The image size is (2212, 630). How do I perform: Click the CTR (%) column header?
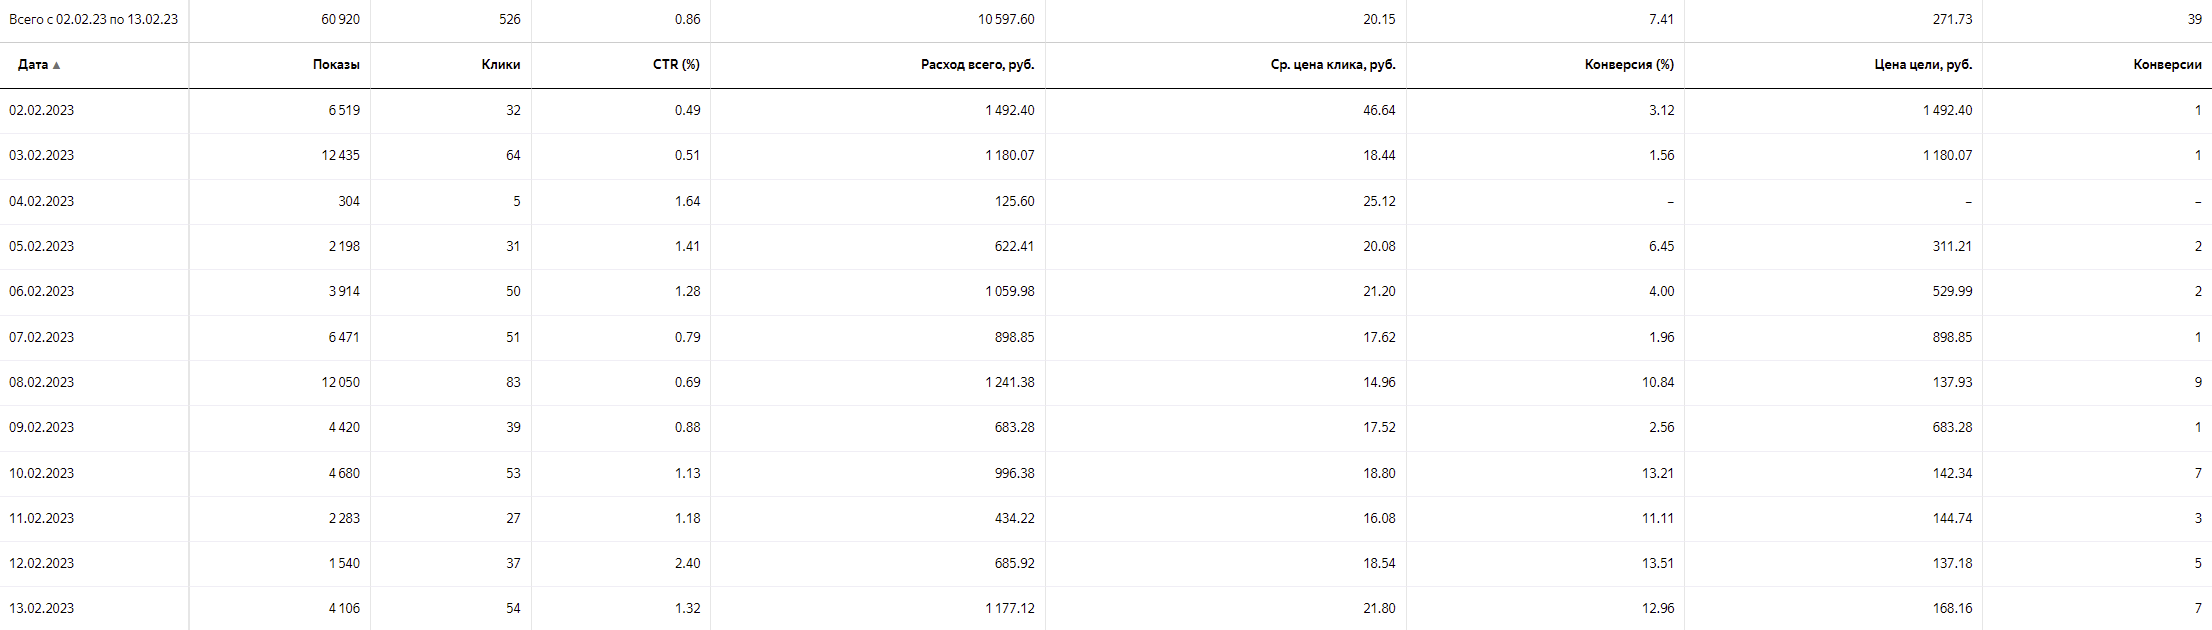coord(676,65)
